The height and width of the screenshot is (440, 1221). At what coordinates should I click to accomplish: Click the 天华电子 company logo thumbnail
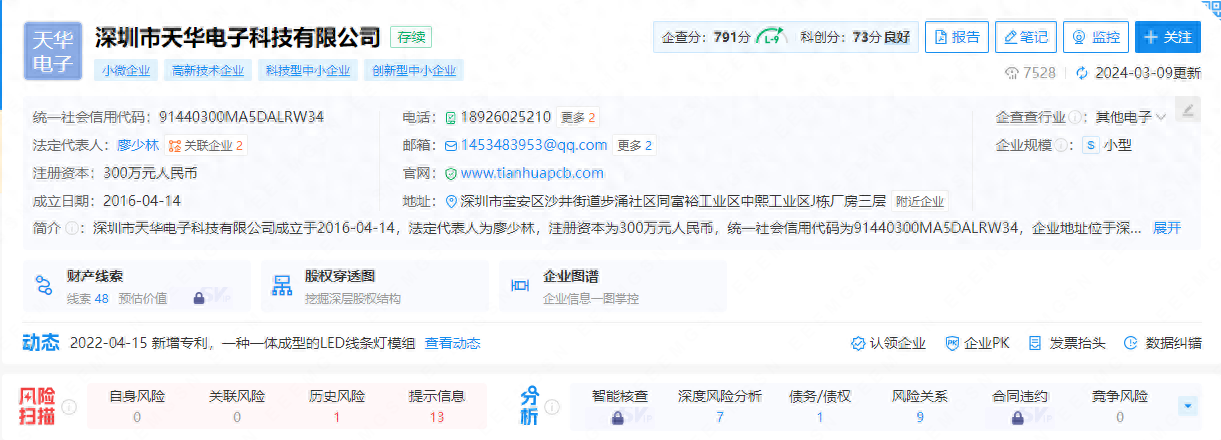pos(53,51)
